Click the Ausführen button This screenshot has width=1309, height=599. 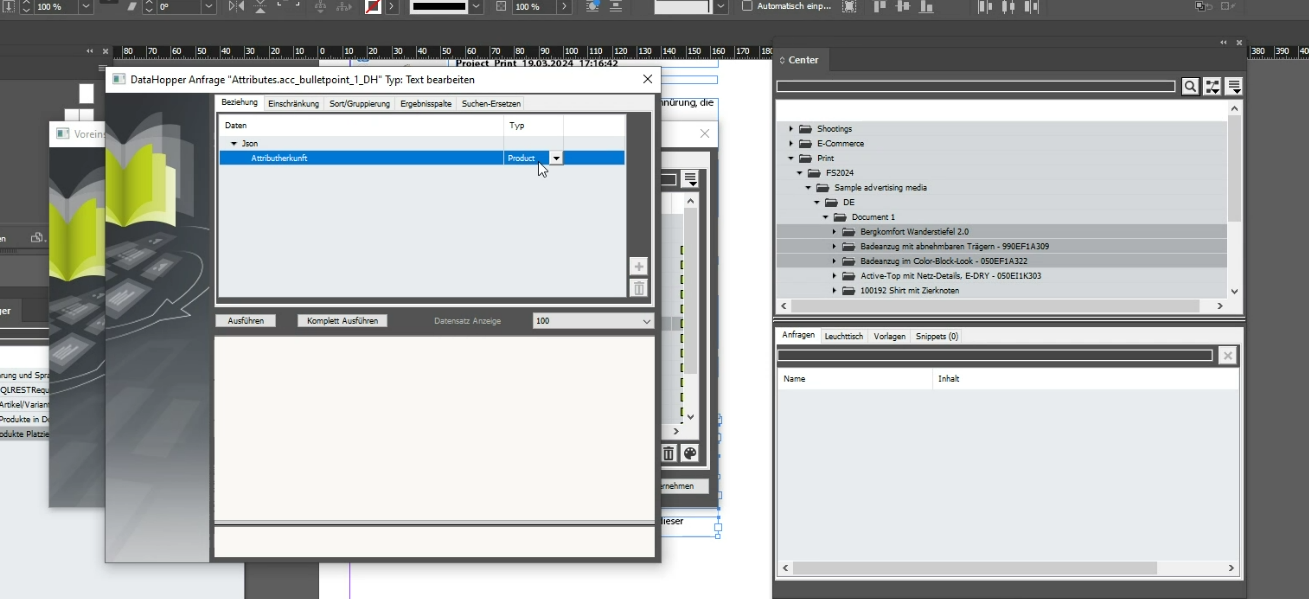[x=245, y=321]
